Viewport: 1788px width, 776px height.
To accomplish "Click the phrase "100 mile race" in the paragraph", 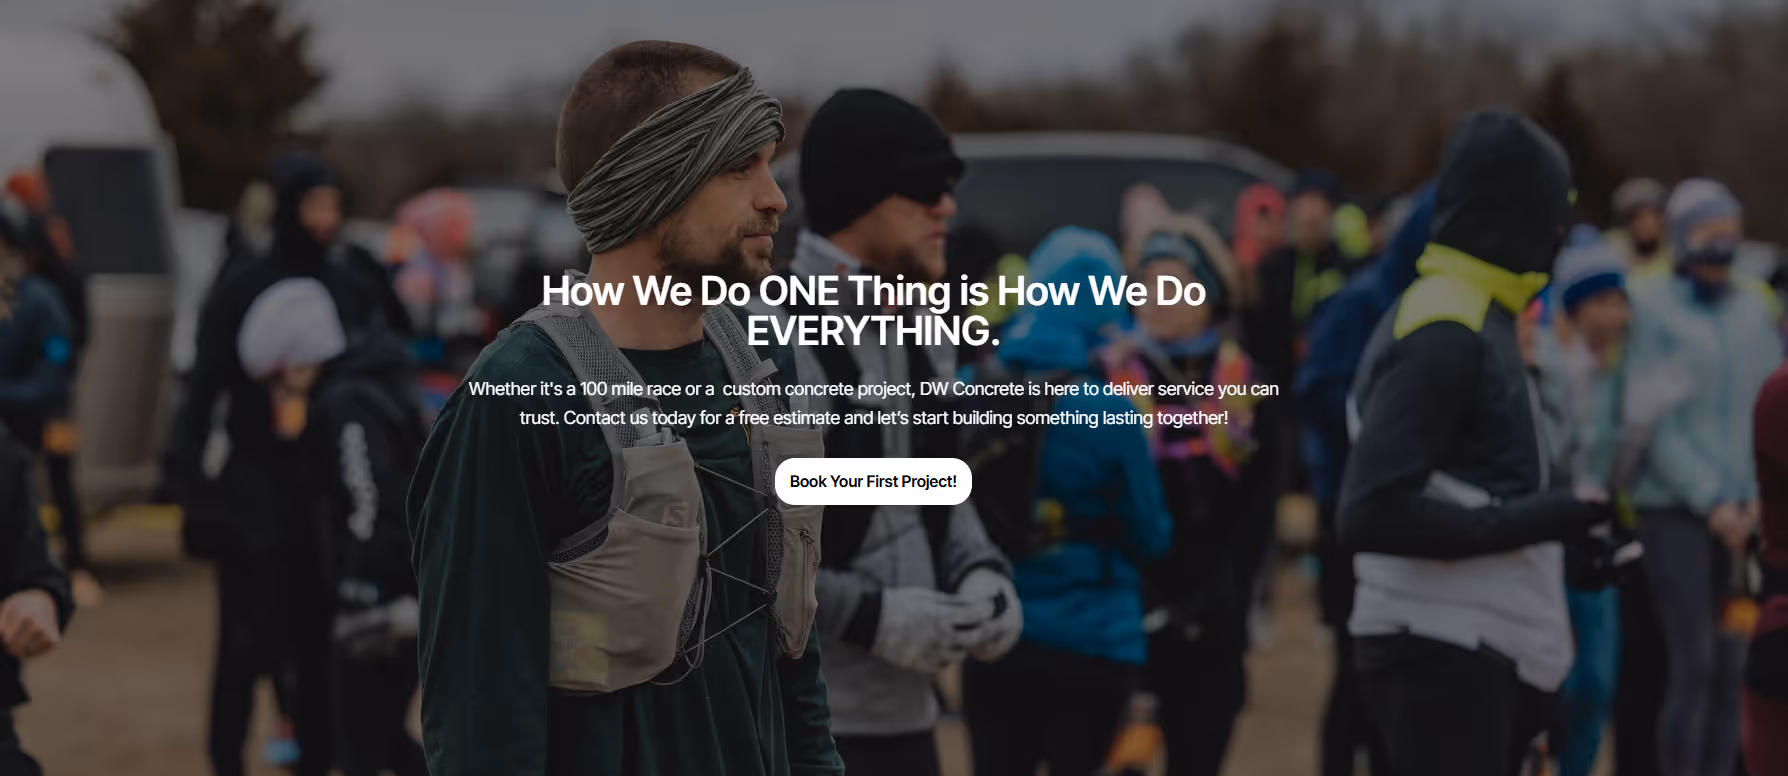I will pyautogui.click(x=630, y=389).
